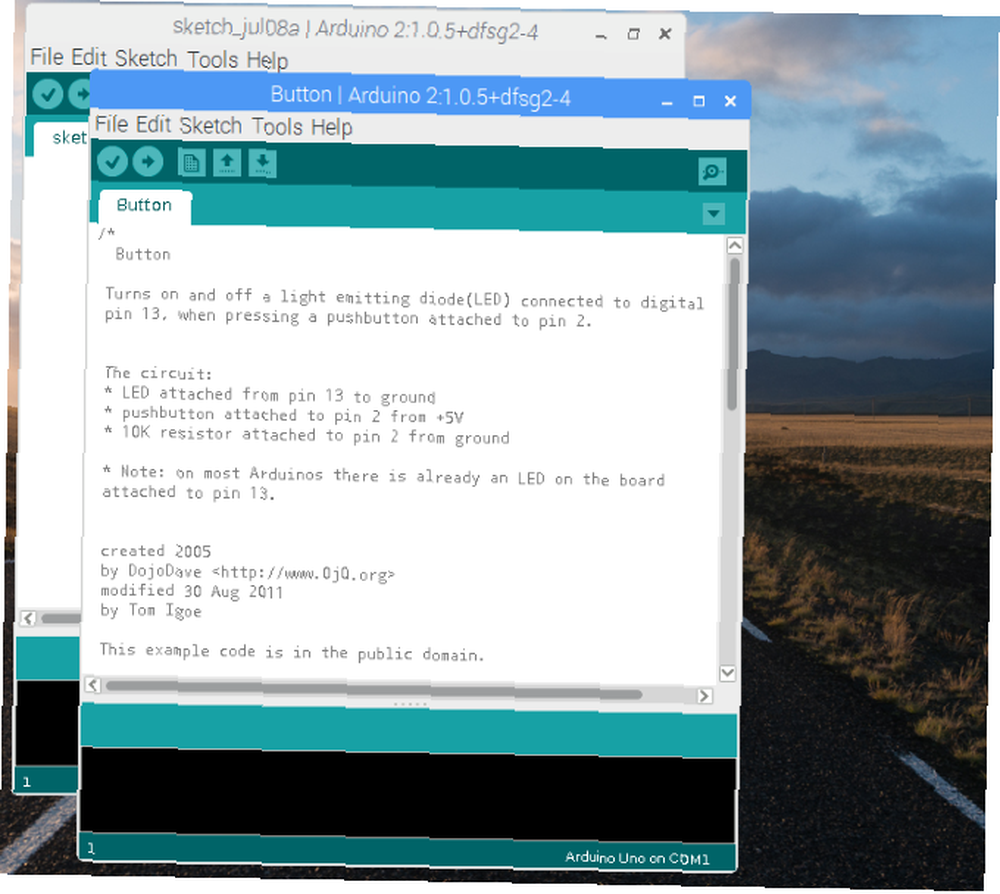The height and width of the screenshot is (894, 1000).
Task: Open File menu in Button window
Action: [x=112, y=124]
